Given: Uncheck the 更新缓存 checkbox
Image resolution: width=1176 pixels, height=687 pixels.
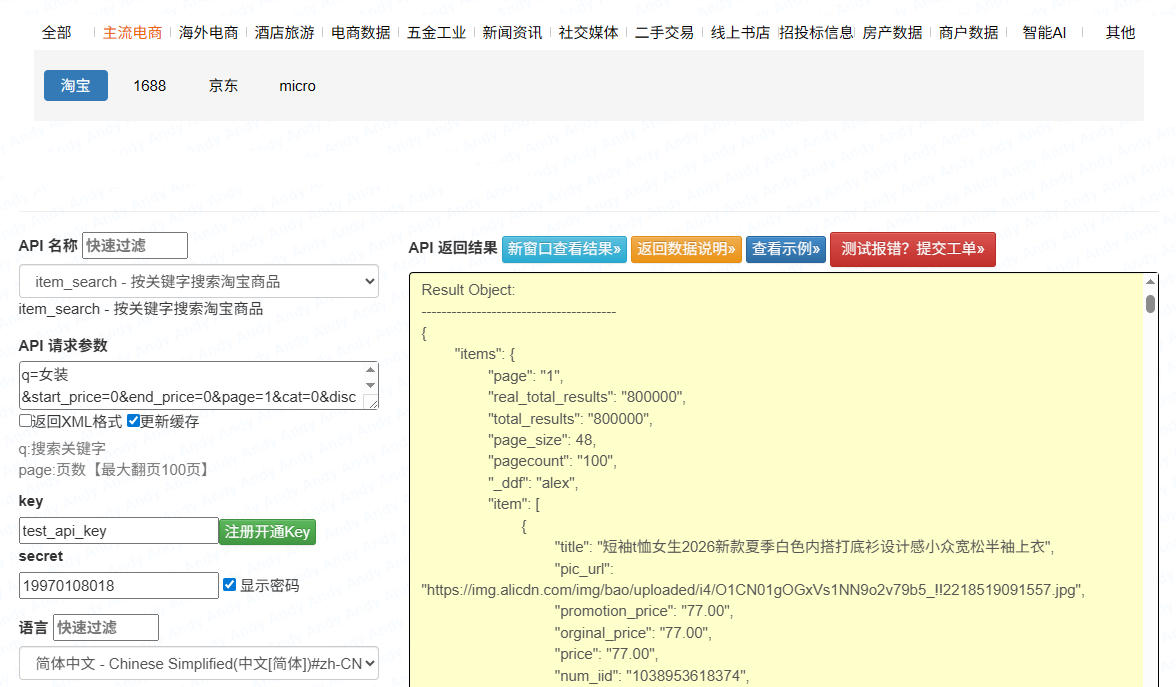Looking at the screenshot, I should point(134,421).
